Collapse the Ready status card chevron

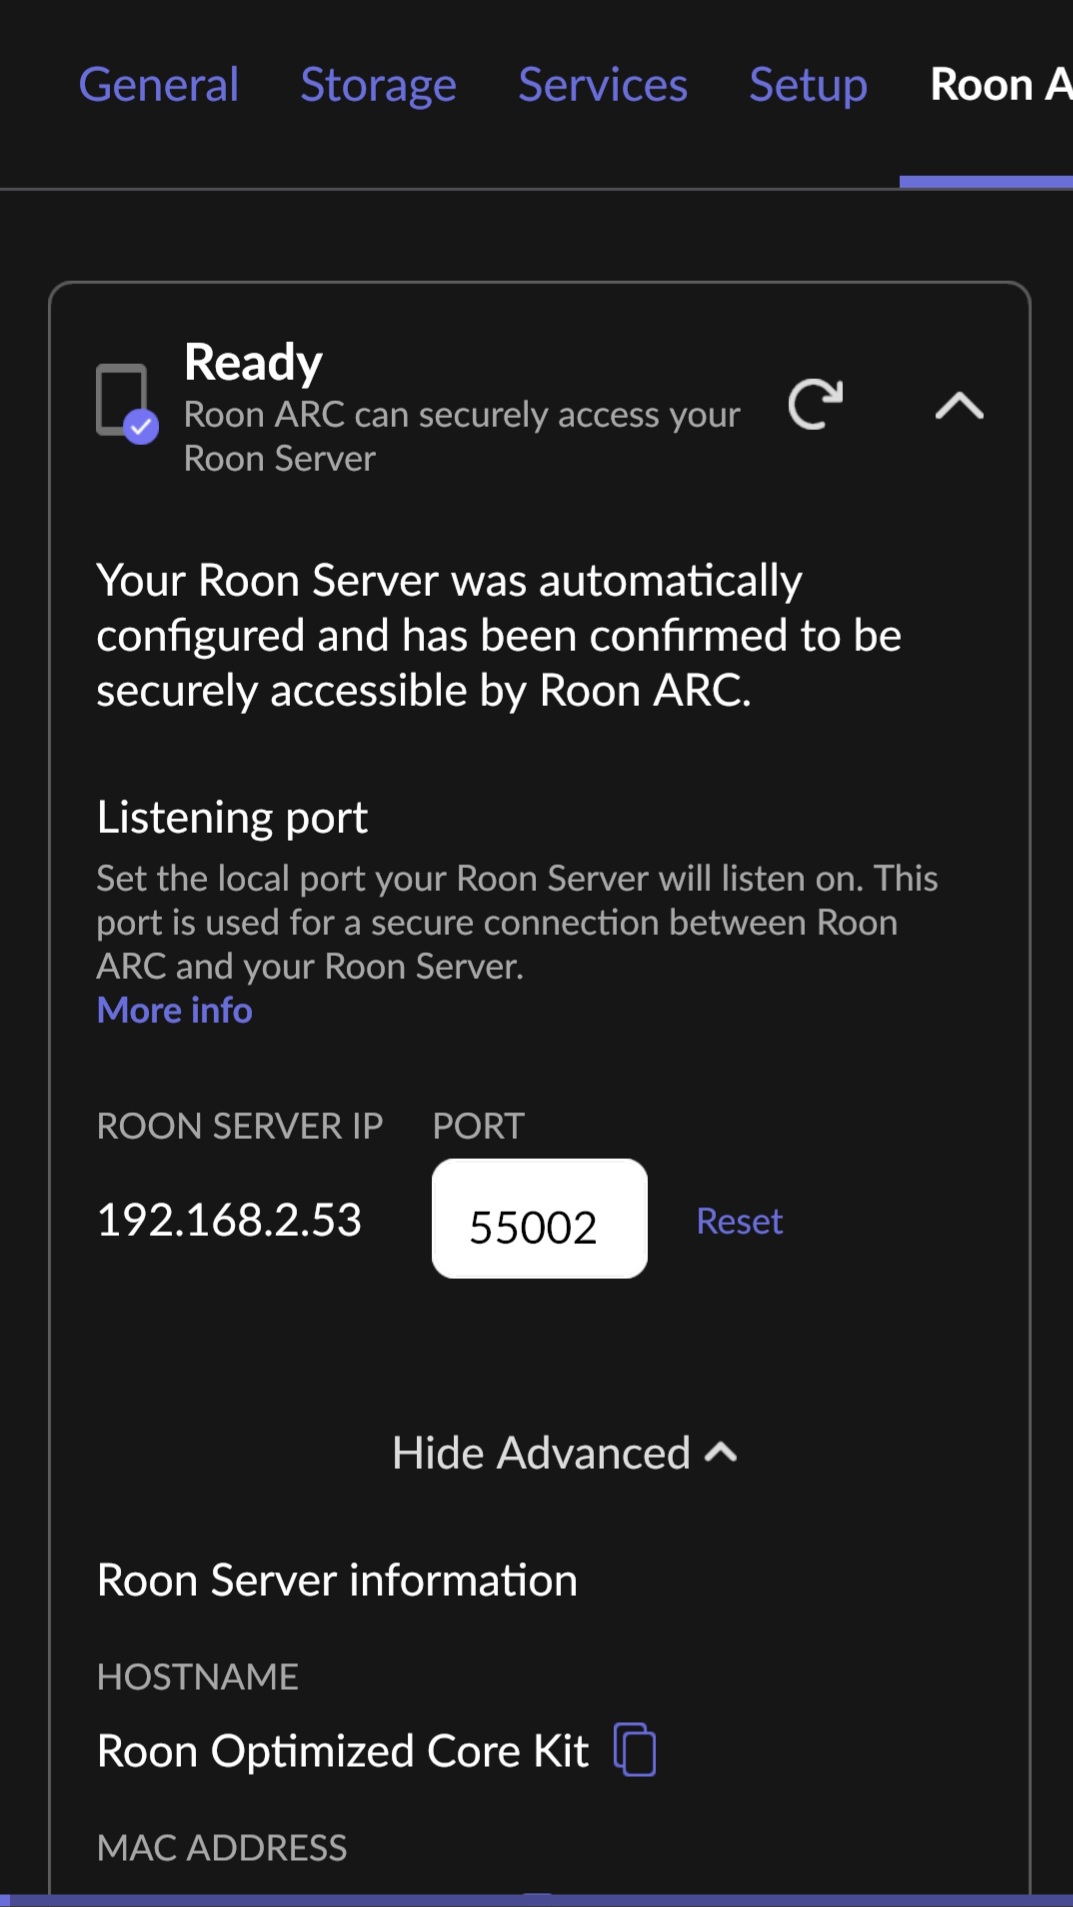(959, 406)
